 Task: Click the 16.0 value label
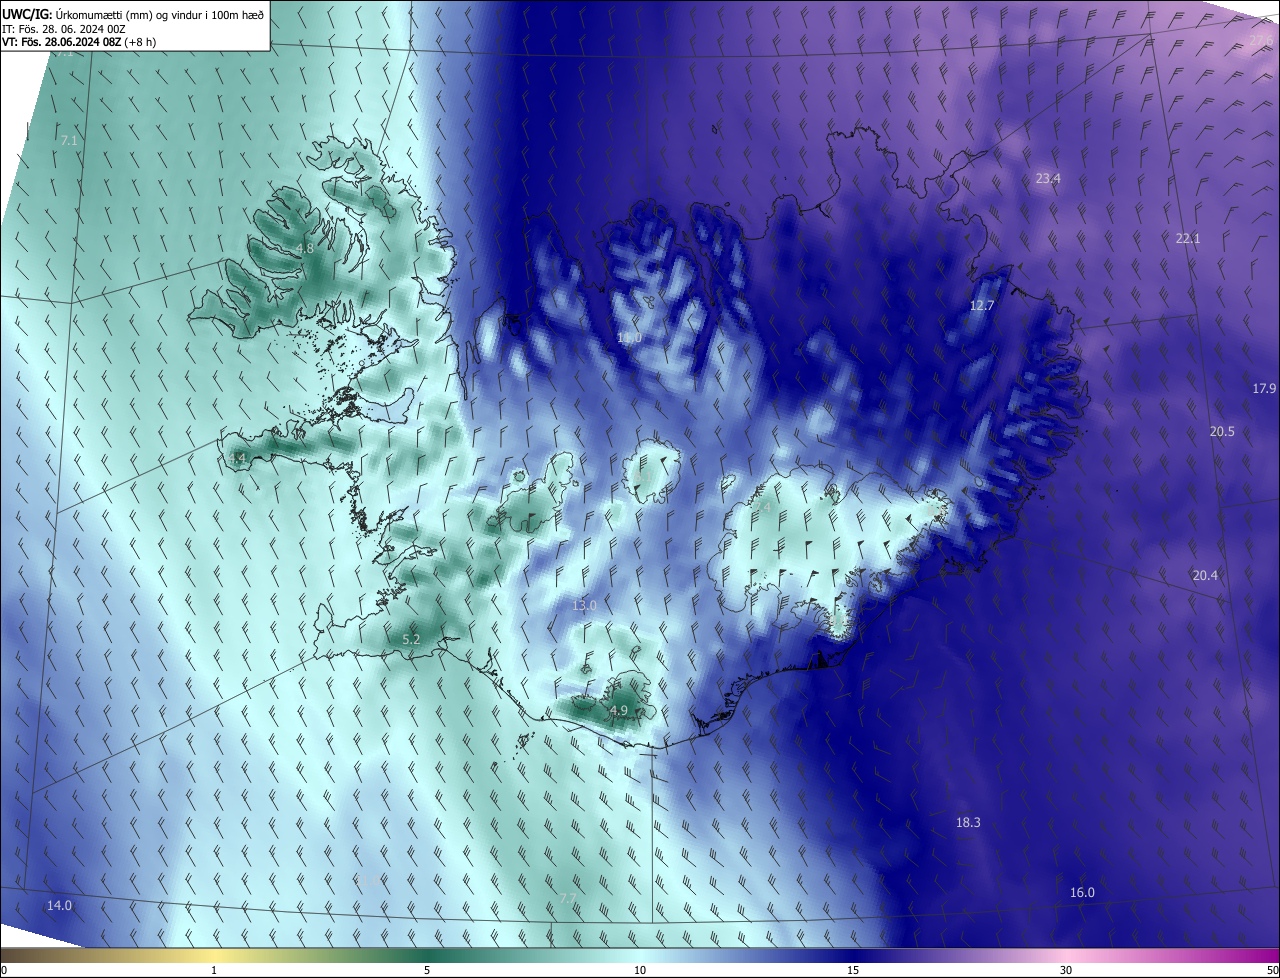[1082, 892]
